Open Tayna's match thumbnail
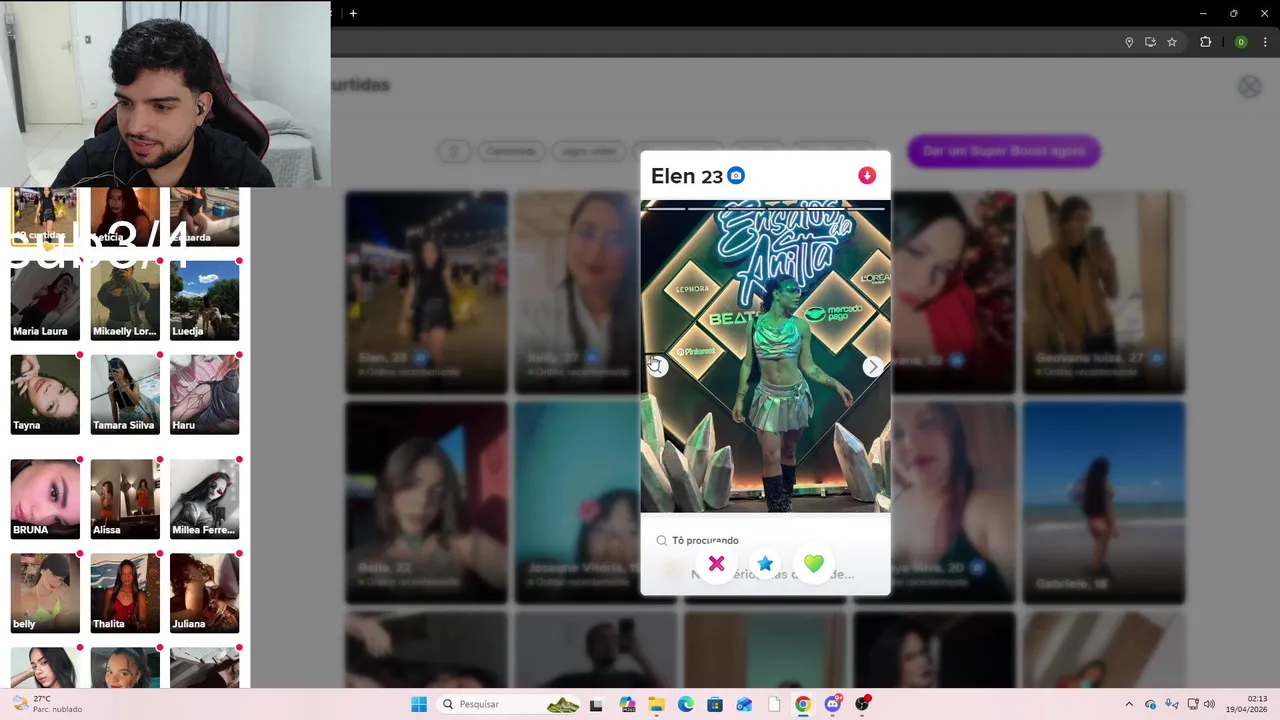This screenshot has height=720, width=1280. [45, 394]
